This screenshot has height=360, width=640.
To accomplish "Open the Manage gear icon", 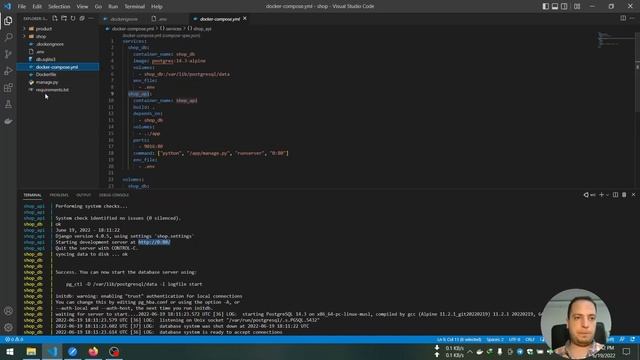I will (x=8, y=327).
